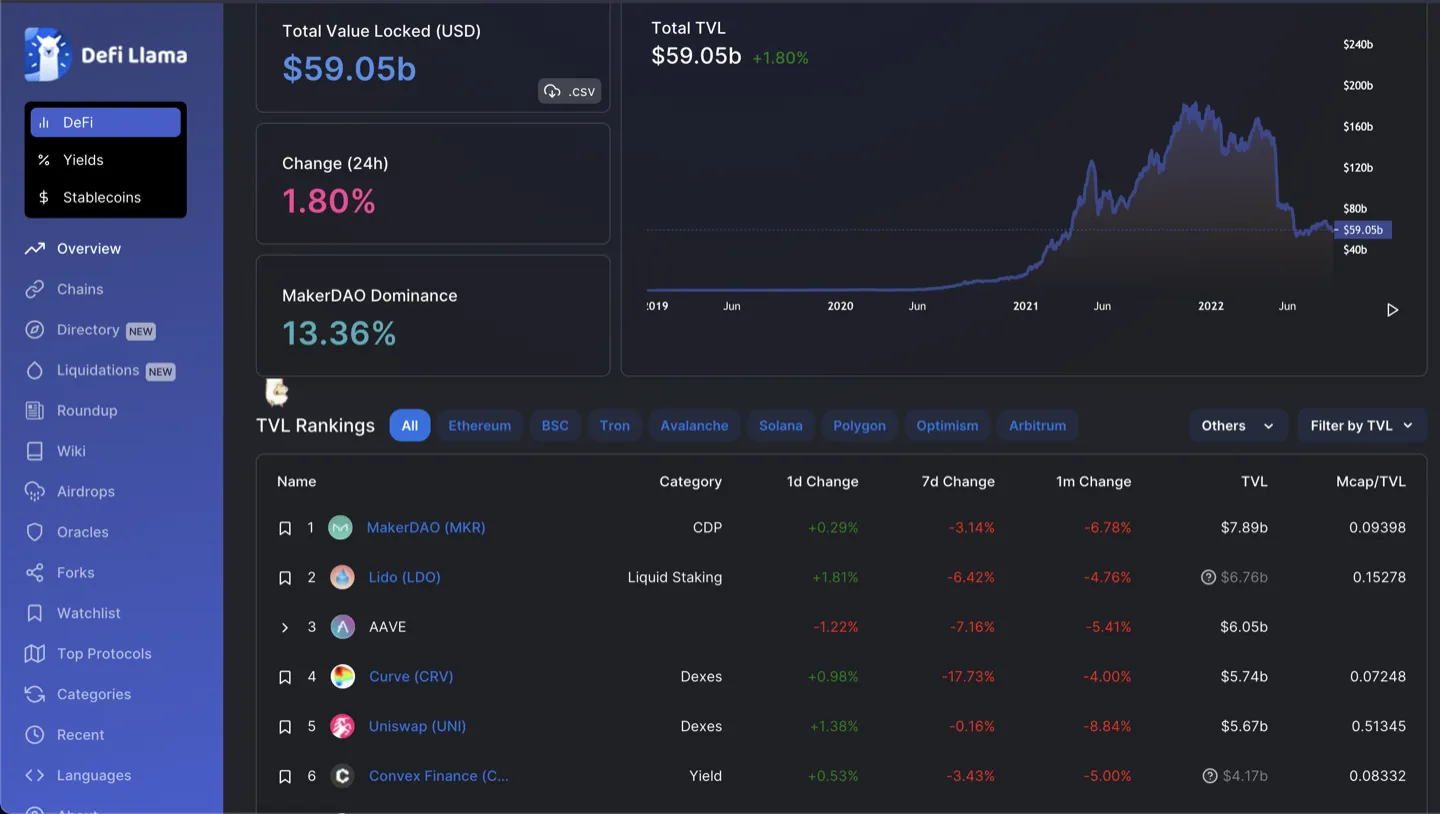This screenshot has height=814, width=1440.
Task: Click the clock icon beside Recent
Action: click(35, 735)
